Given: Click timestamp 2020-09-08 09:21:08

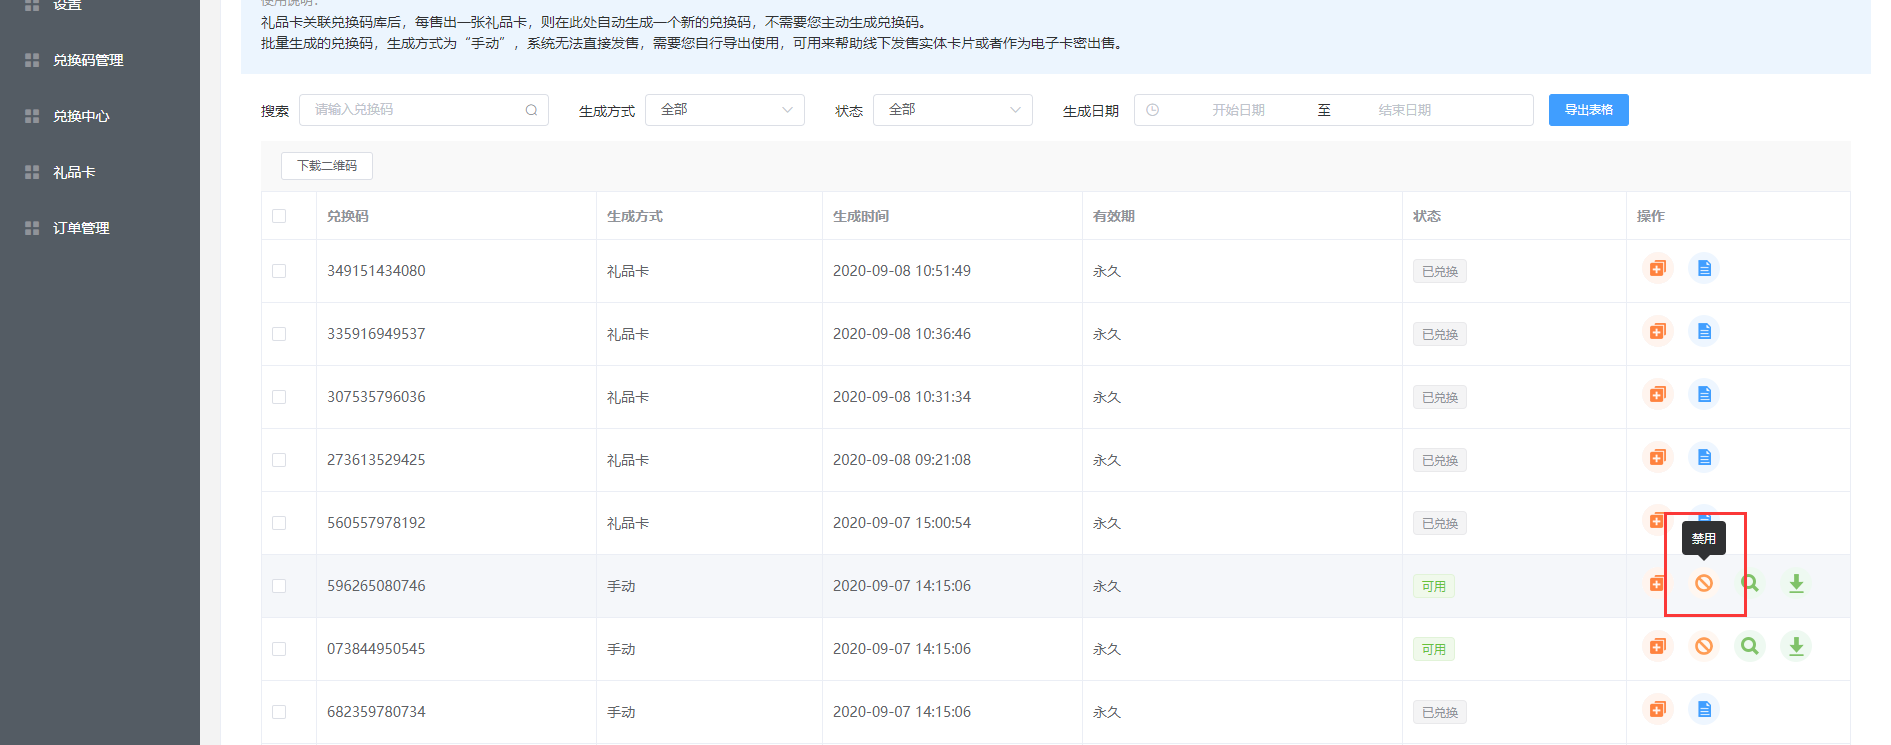Looking at the screenshot, I should (902, 460).
